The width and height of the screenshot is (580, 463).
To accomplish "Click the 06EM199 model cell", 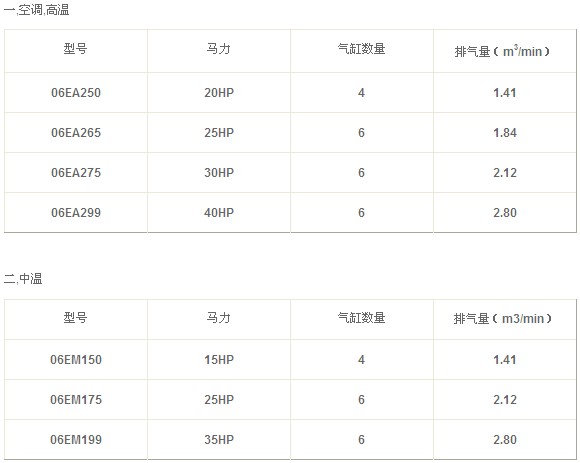I will coord(76,439).
